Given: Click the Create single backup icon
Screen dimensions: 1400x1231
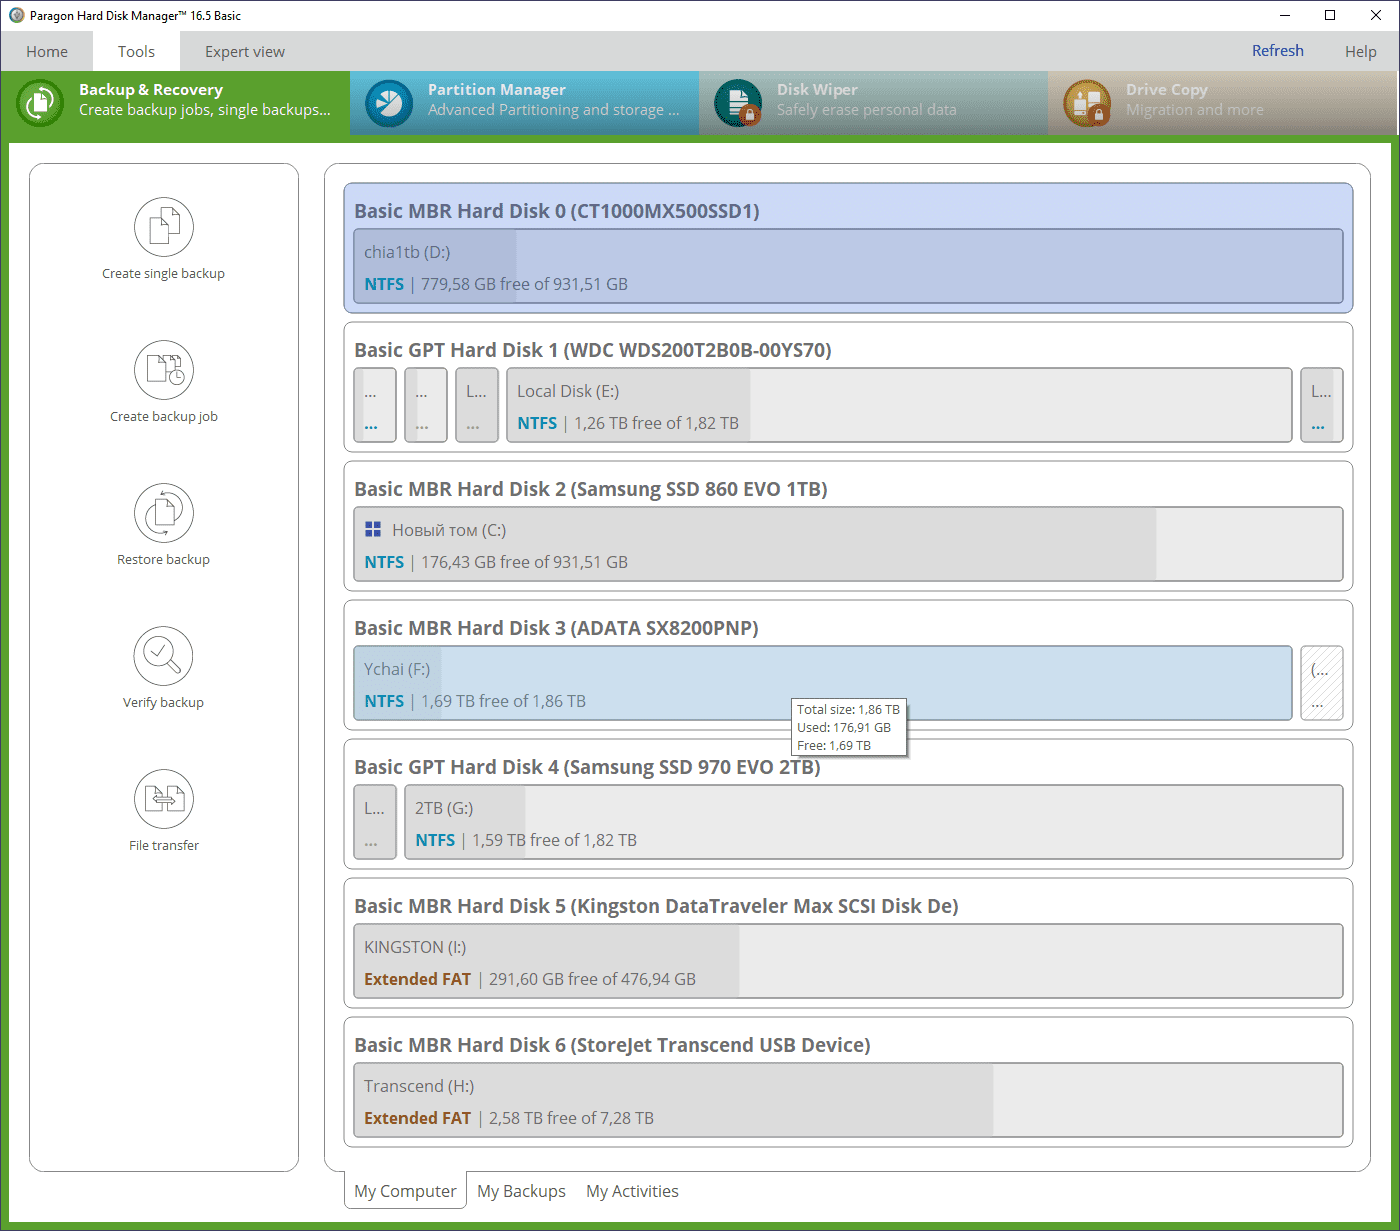Looking at the screenshot, I should [164, 227].
